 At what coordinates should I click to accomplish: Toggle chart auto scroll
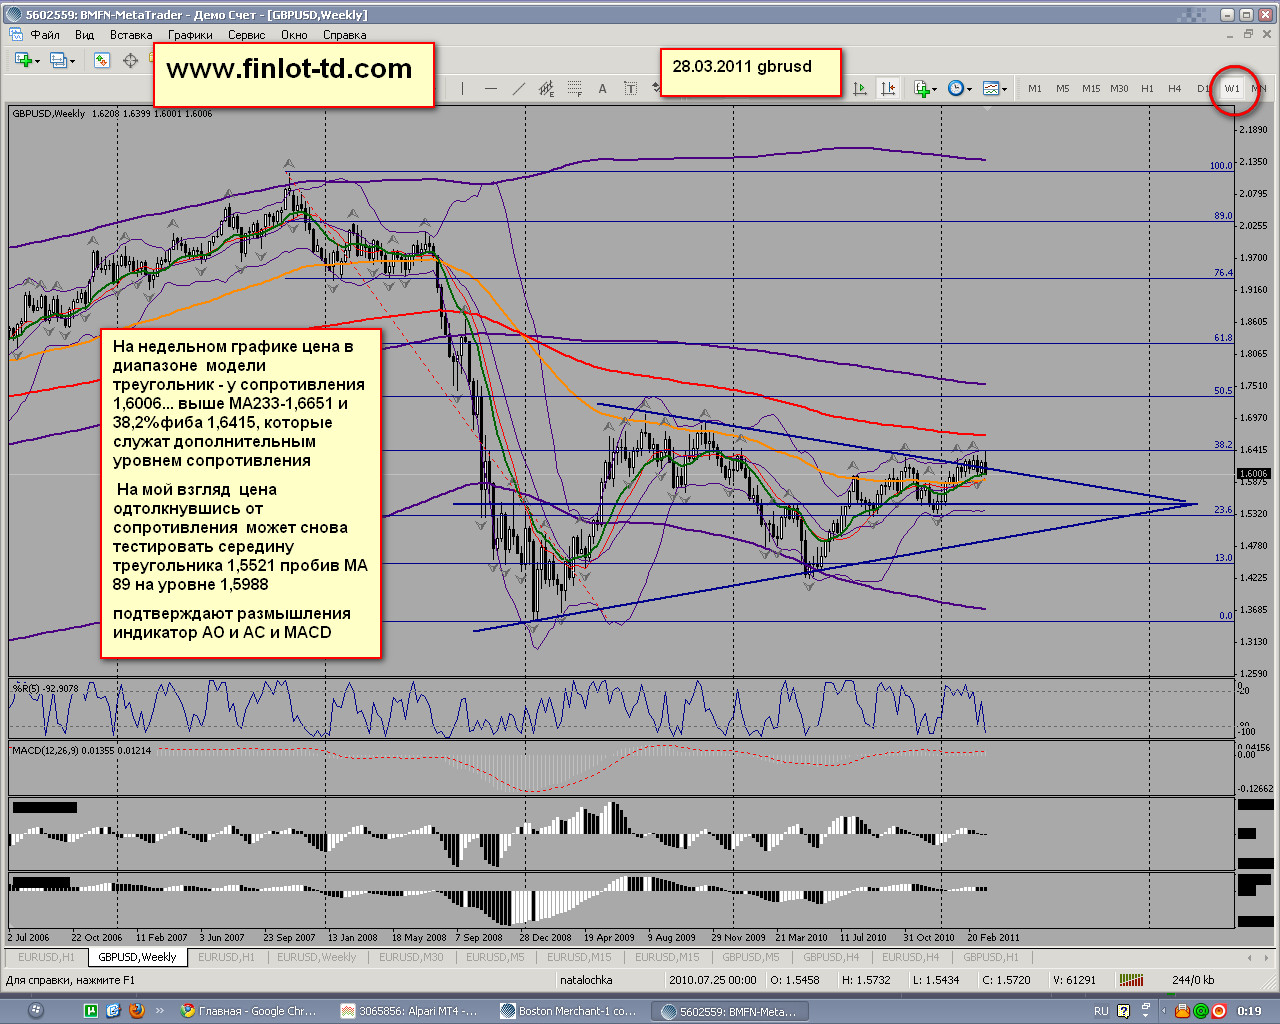860,88
